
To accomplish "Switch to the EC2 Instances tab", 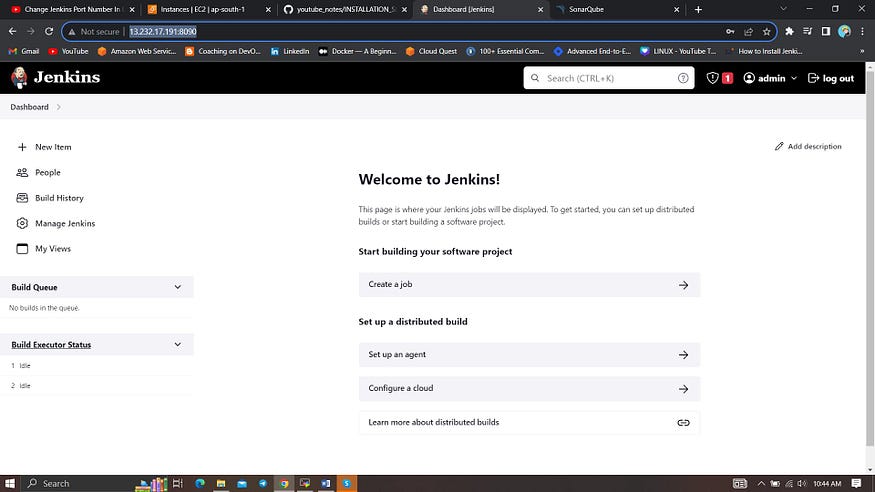I will click(x=208, y=9).
